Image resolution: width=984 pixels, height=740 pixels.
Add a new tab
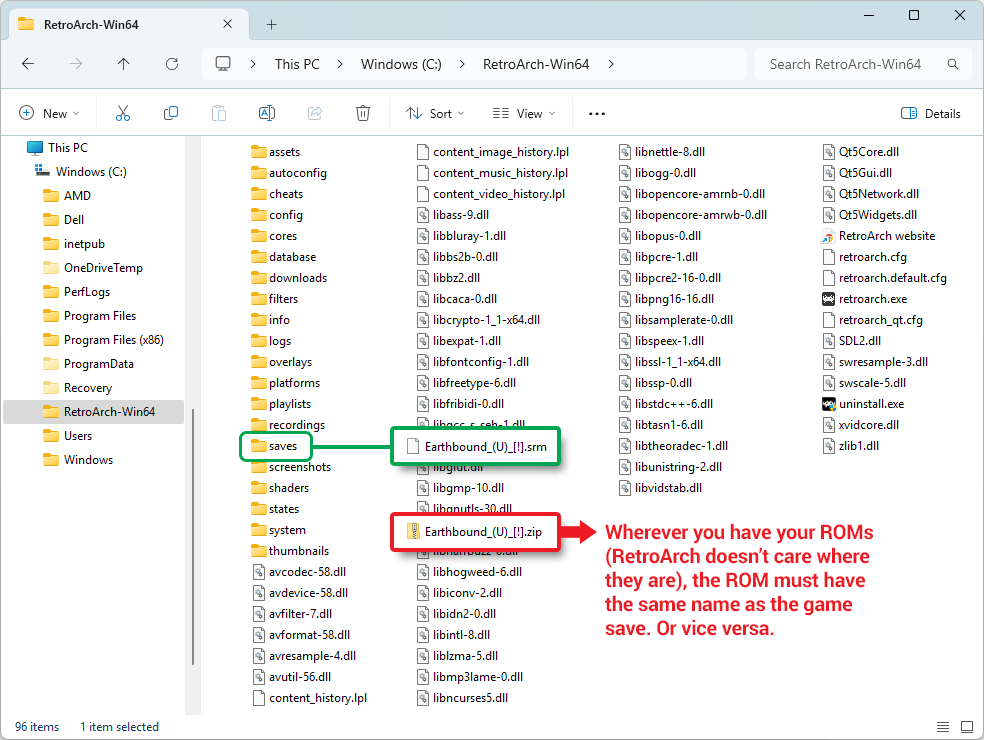(271, 24)
